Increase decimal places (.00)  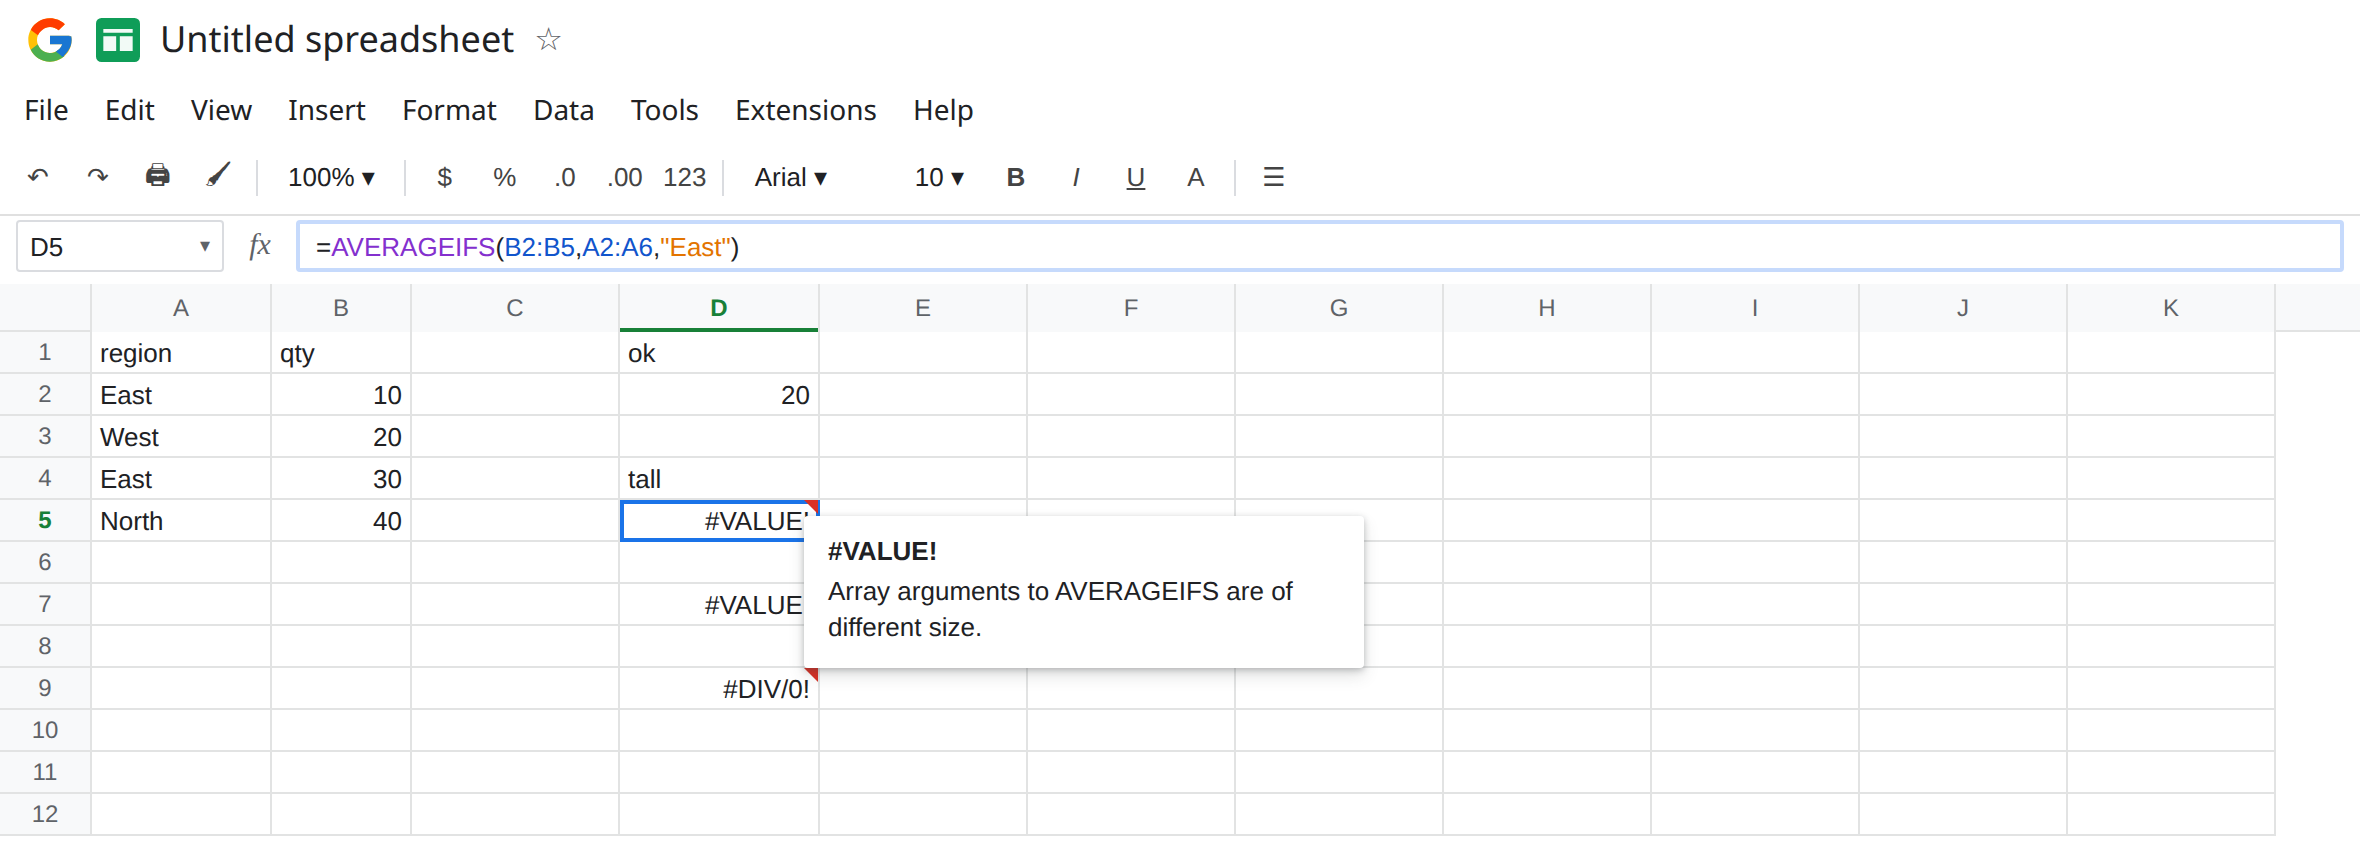point(625,177)
